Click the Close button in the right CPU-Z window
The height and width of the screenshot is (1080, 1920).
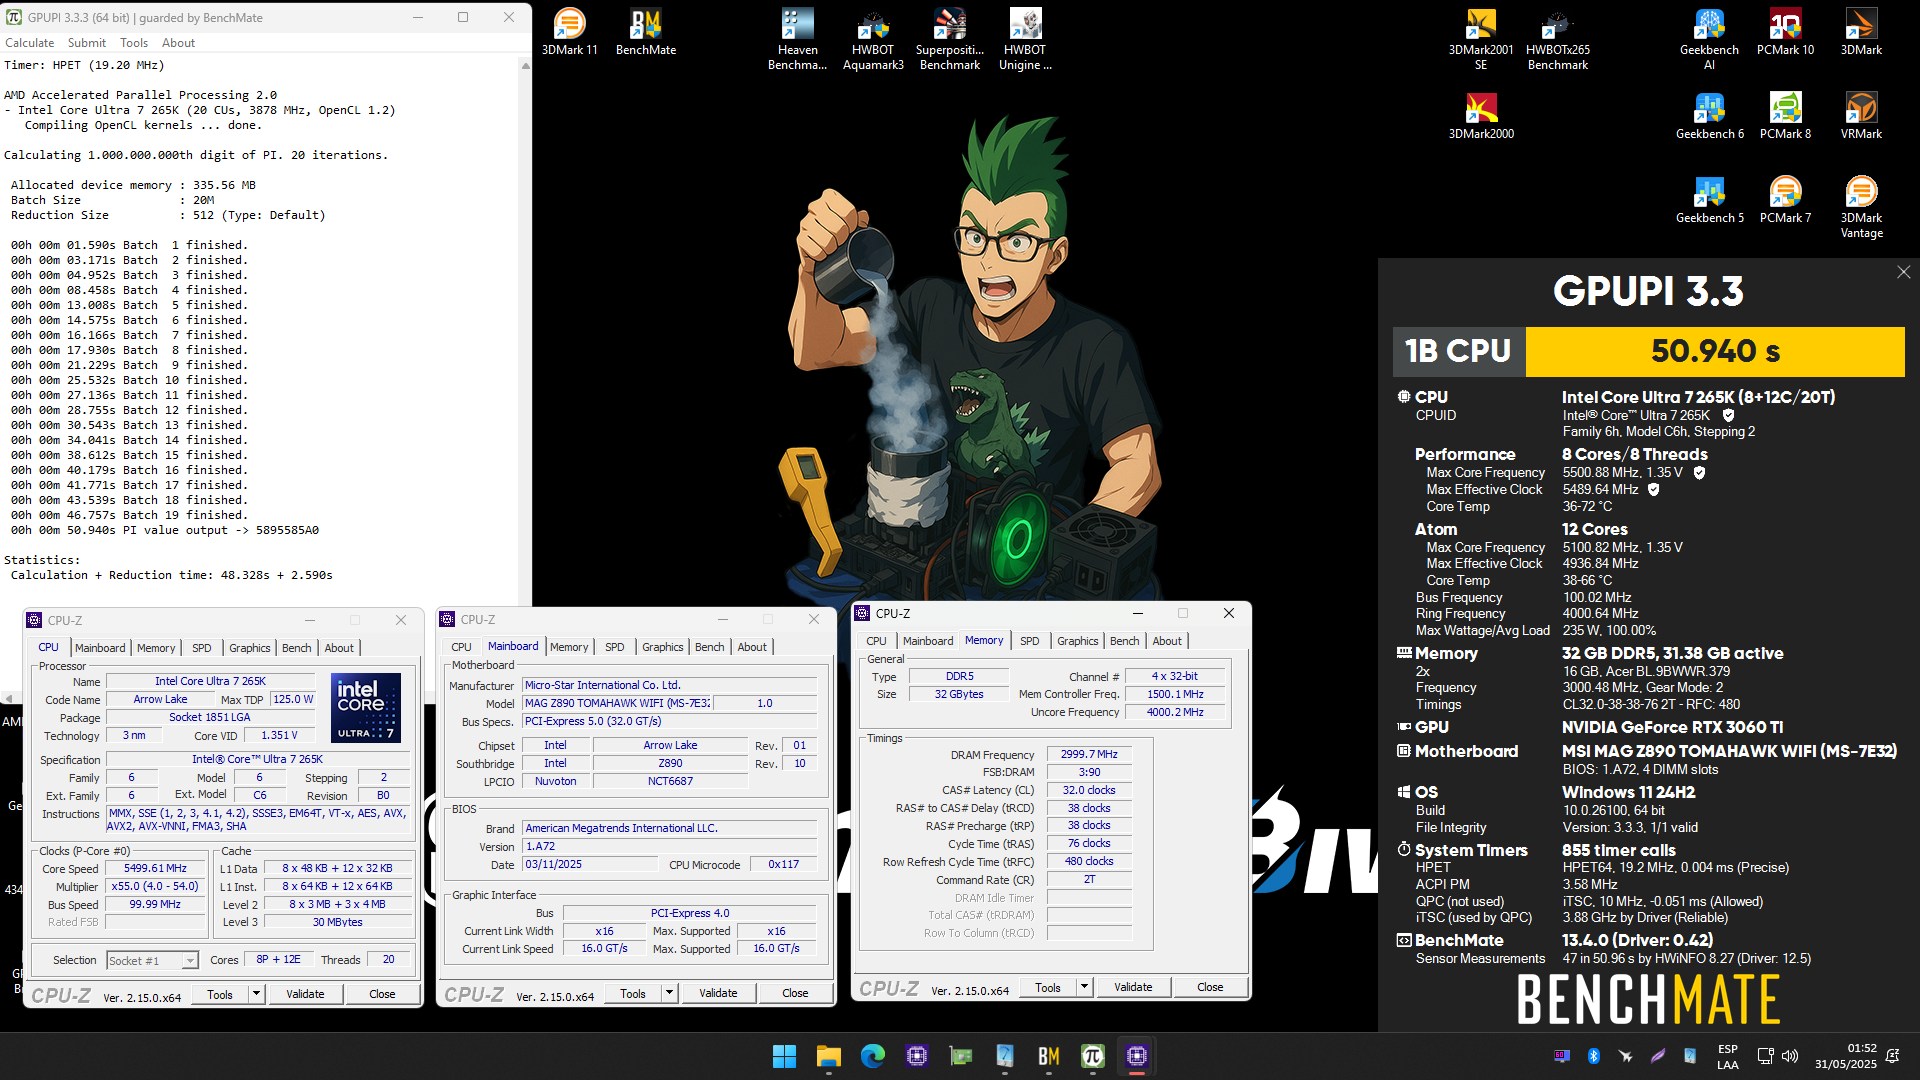1210,987
